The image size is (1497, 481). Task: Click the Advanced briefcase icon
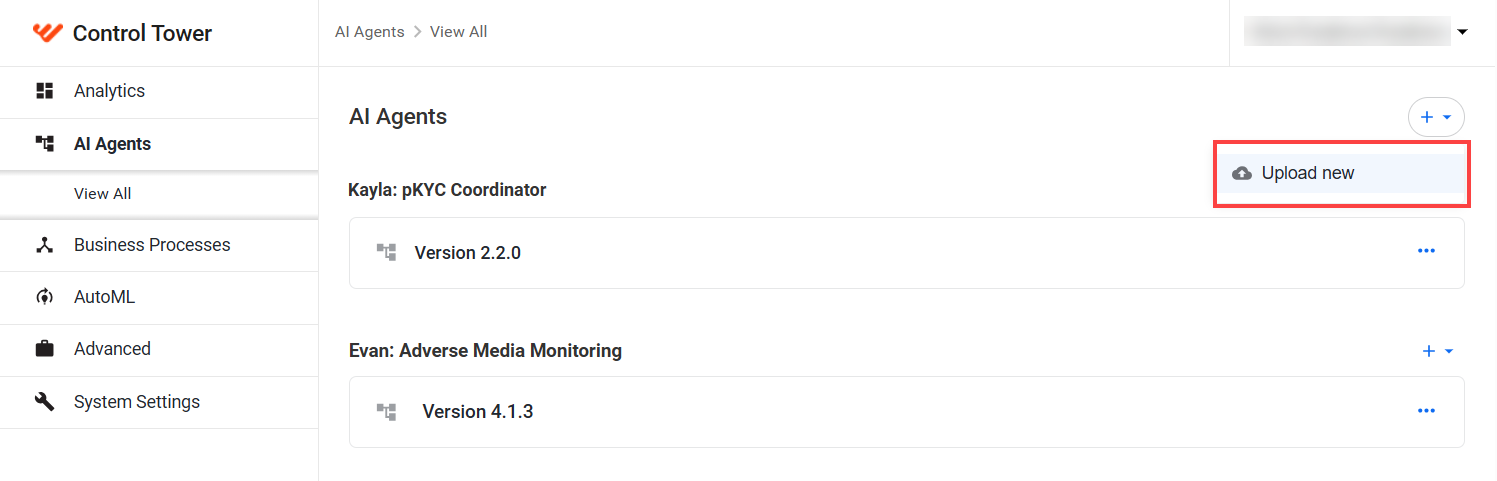44,349
